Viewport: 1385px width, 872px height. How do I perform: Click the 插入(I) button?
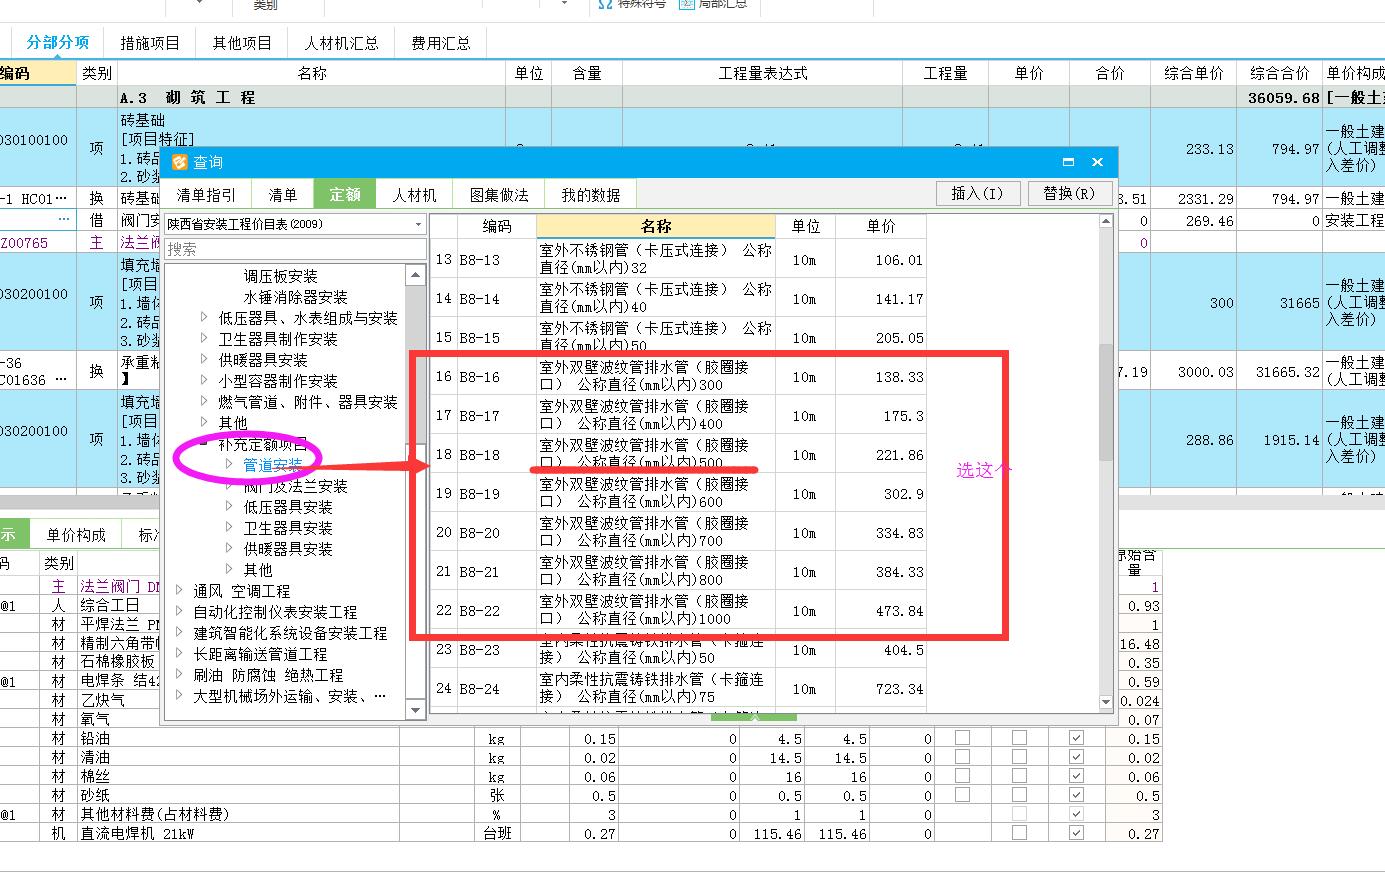click(978, 193)
